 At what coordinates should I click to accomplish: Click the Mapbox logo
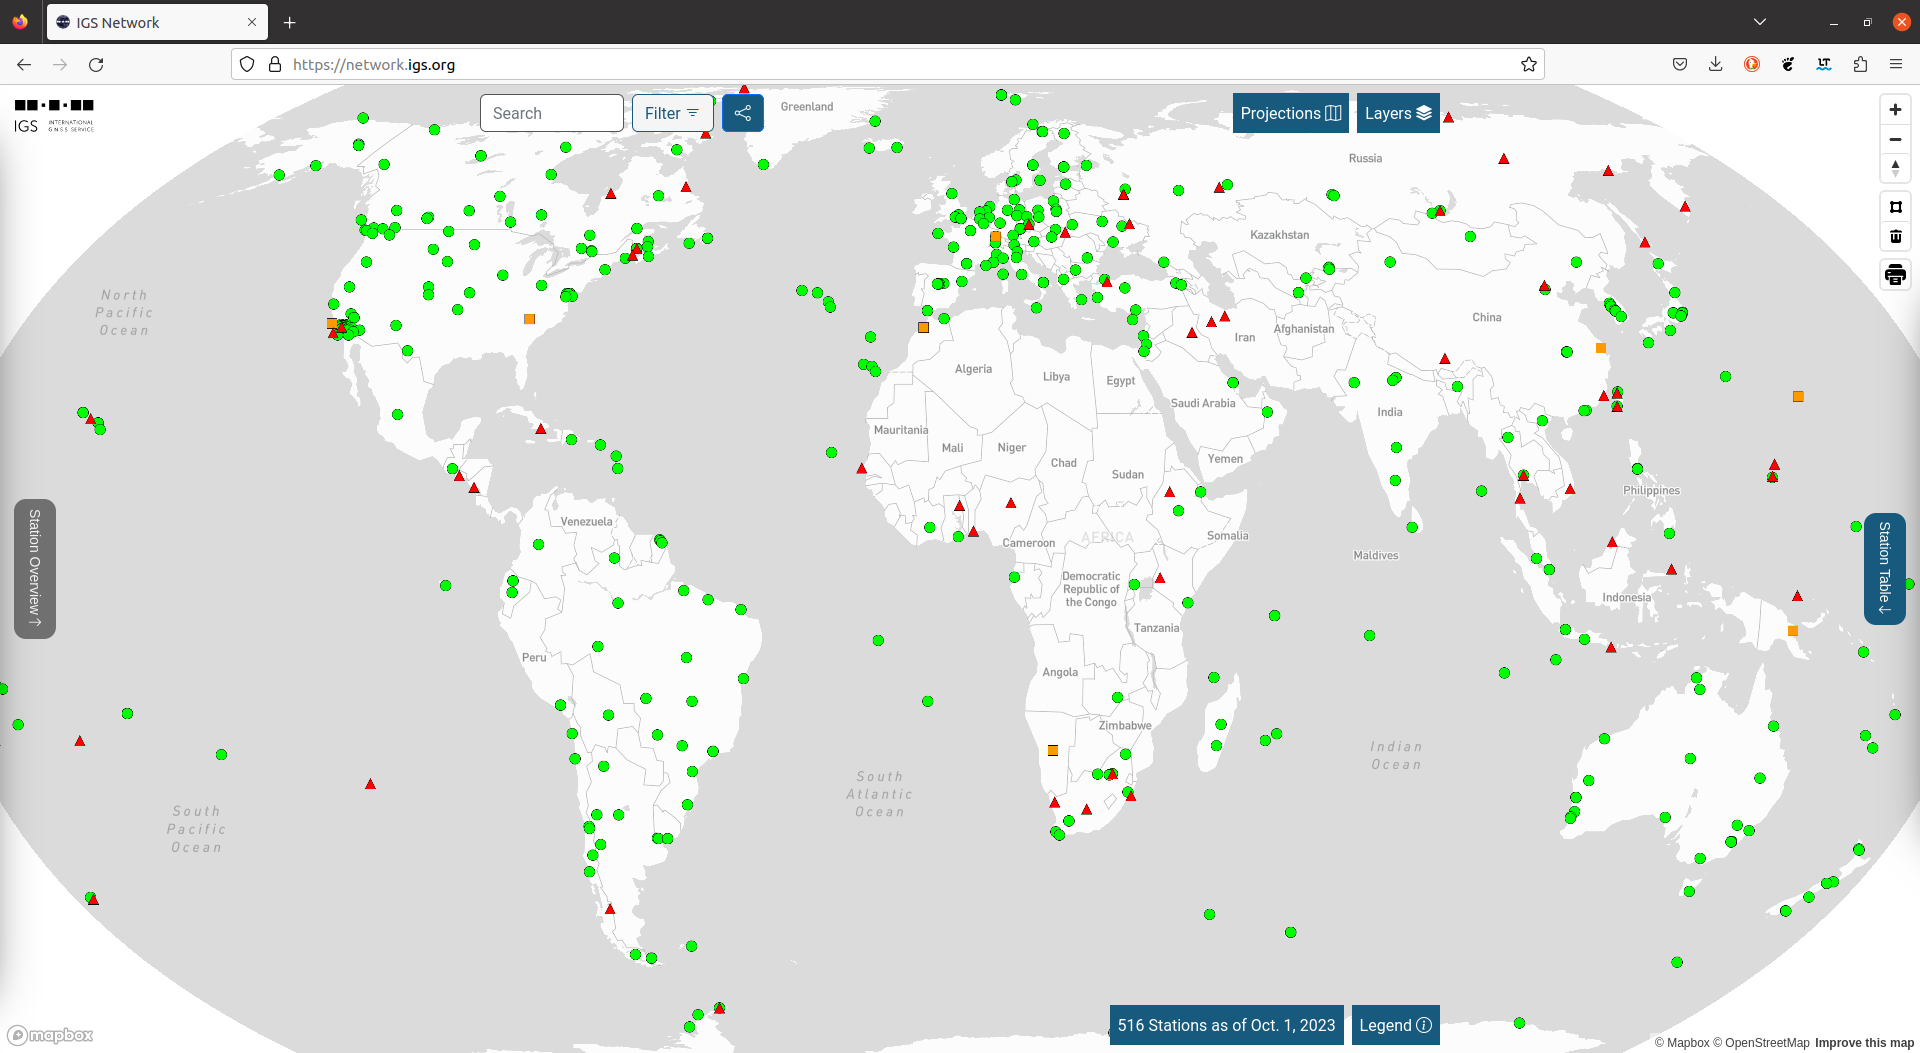pyautogui.click(x=50, y=1035)
